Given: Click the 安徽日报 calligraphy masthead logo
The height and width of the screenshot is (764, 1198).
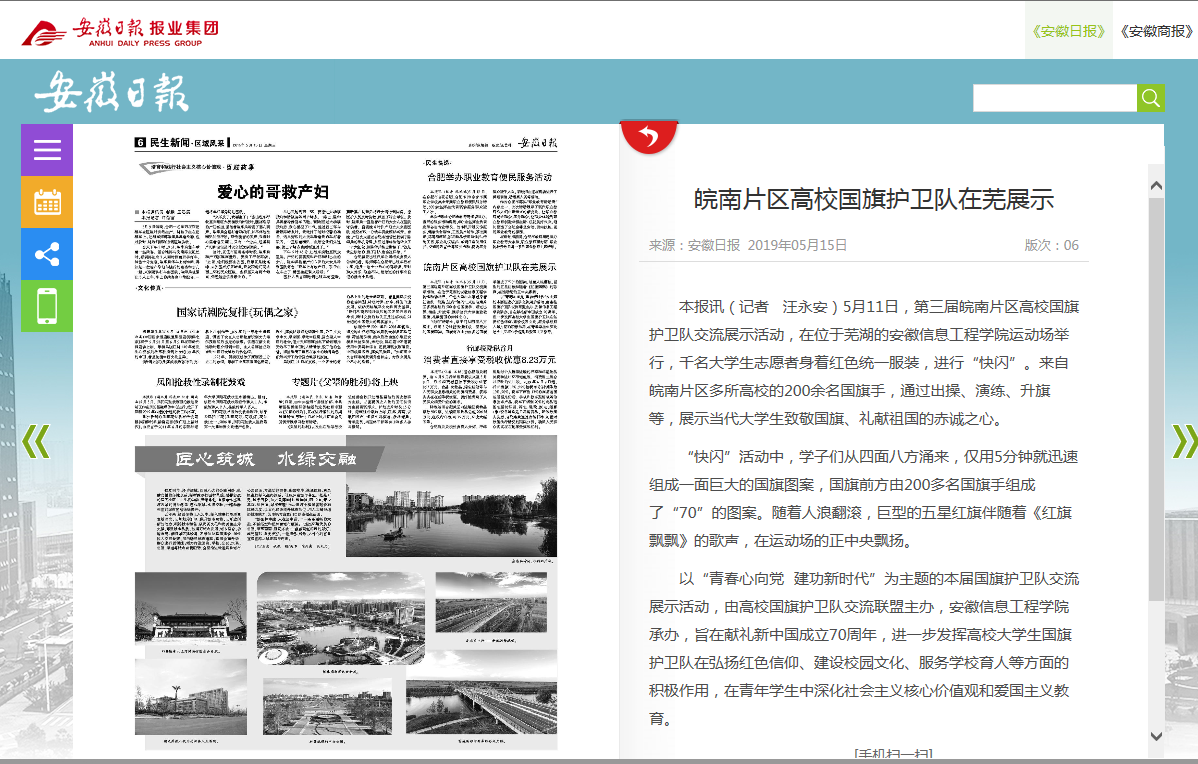Looking at the screenshot, I should pos(111,93).
